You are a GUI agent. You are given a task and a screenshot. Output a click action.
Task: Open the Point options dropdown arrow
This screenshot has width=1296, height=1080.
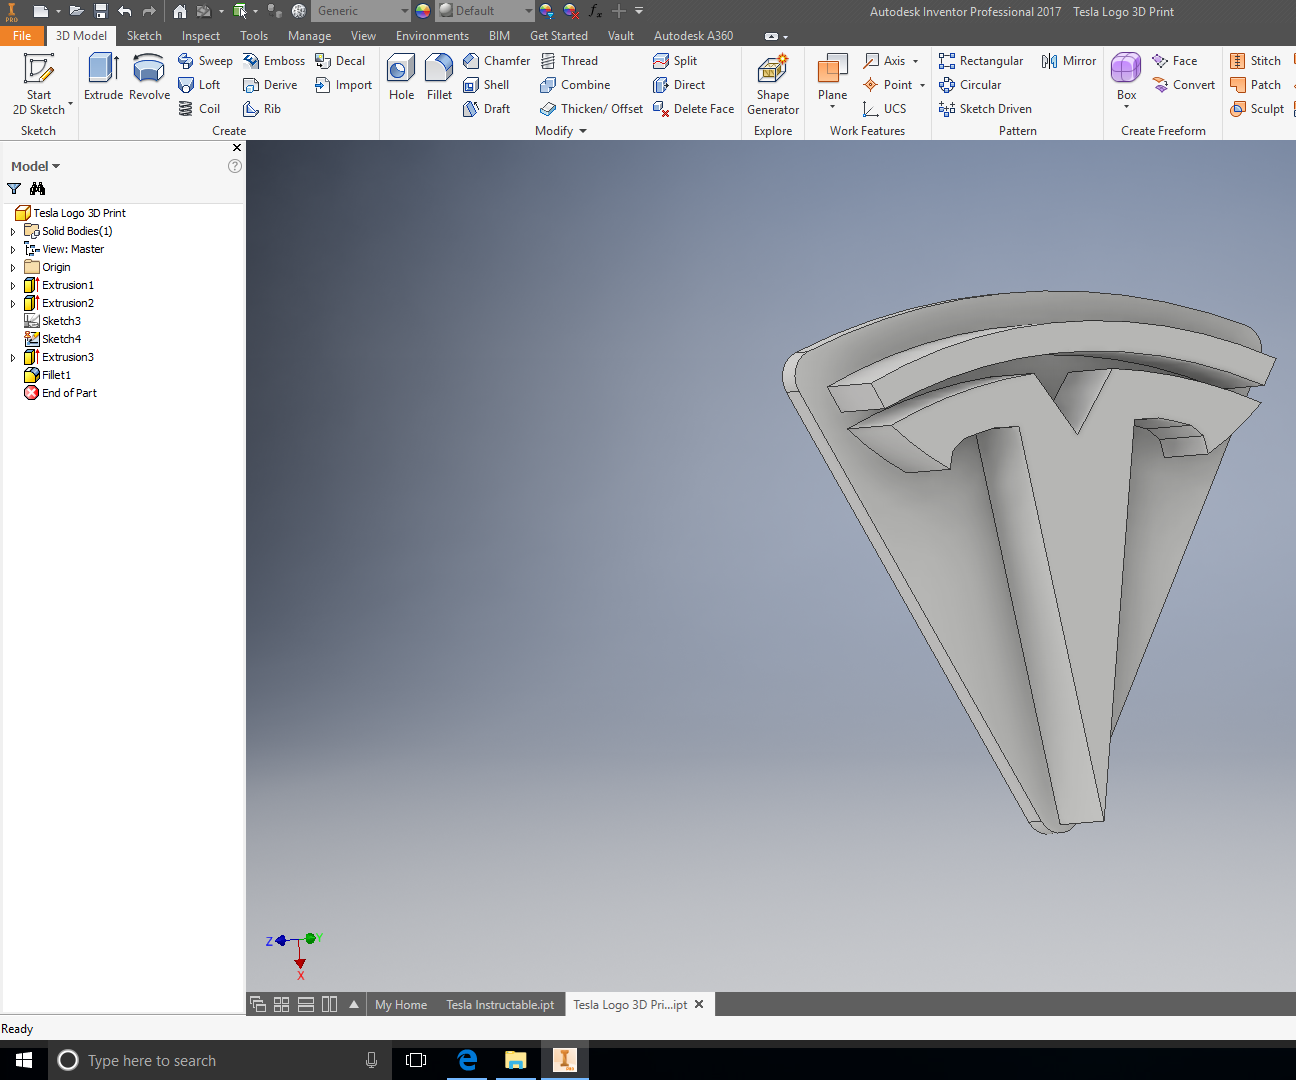(x=922, y=85)
